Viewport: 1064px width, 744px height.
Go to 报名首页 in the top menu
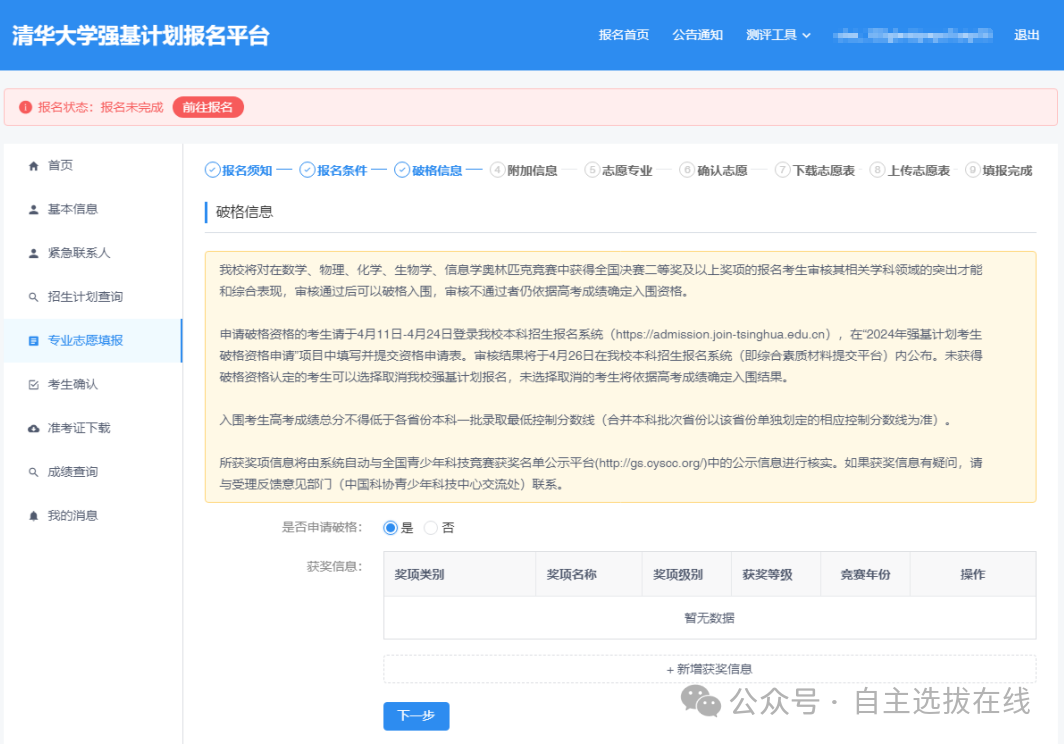coord(624,33)
